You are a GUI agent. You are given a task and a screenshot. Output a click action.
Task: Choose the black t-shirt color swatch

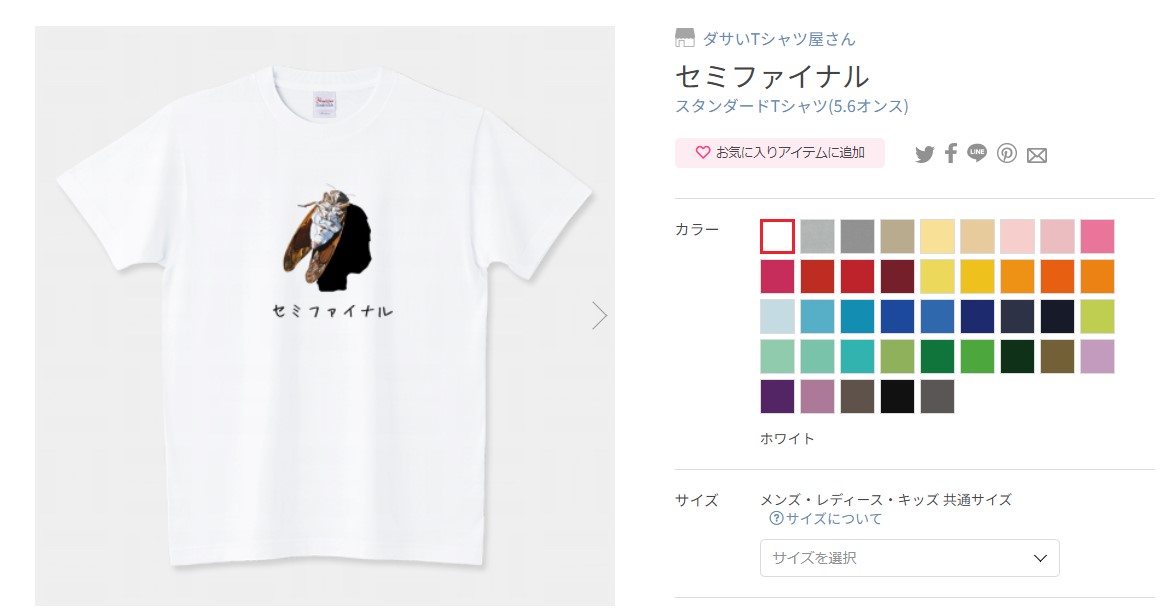[897, 396]
